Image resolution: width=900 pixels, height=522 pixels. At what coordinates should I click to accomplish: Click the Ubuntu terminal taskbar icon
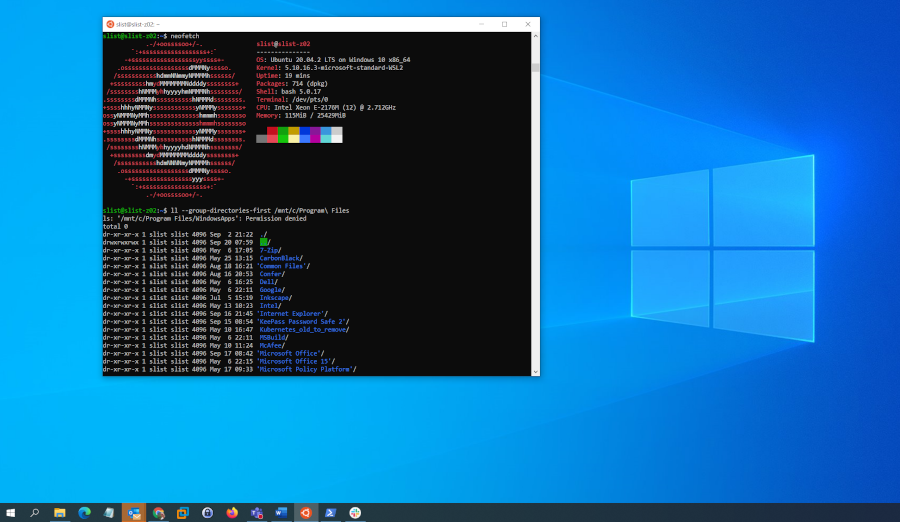306,512
